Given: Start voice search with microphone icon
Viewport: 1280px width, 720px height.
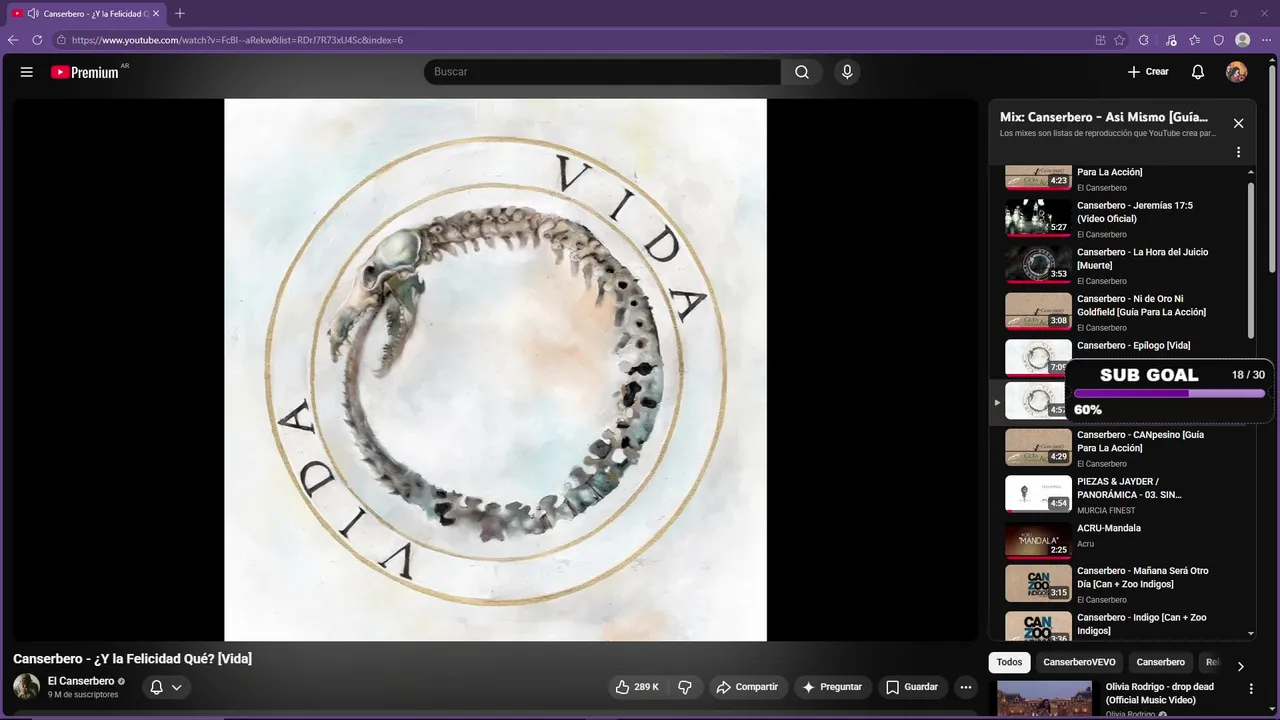Looking at the screenshot, I should pos(847,72).
